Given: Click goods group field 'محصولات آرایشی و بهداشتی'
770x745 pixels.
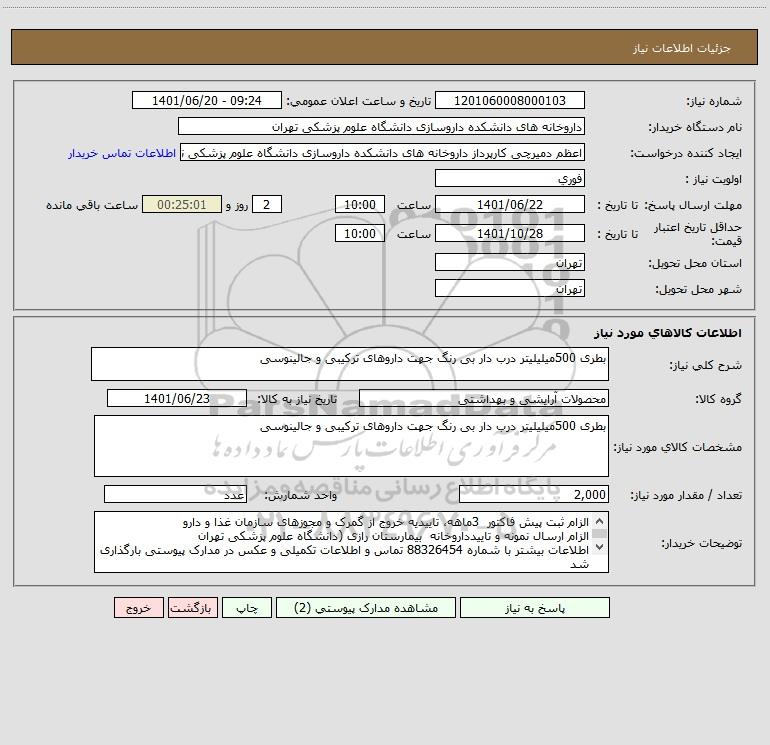Looking at the screenshot, I should coord(484,398).
